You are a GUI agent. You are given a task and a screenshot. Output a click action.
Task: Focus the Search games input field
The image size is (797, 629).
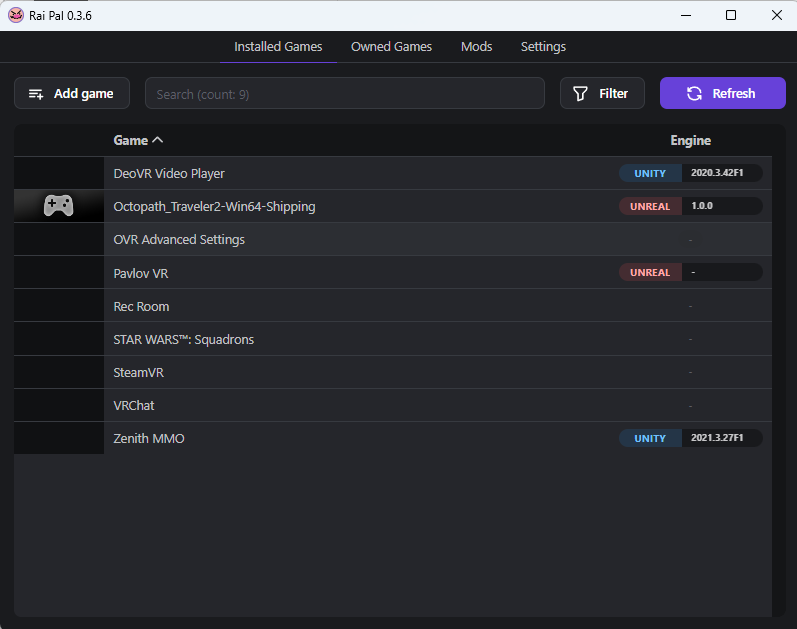pos(345,94)
